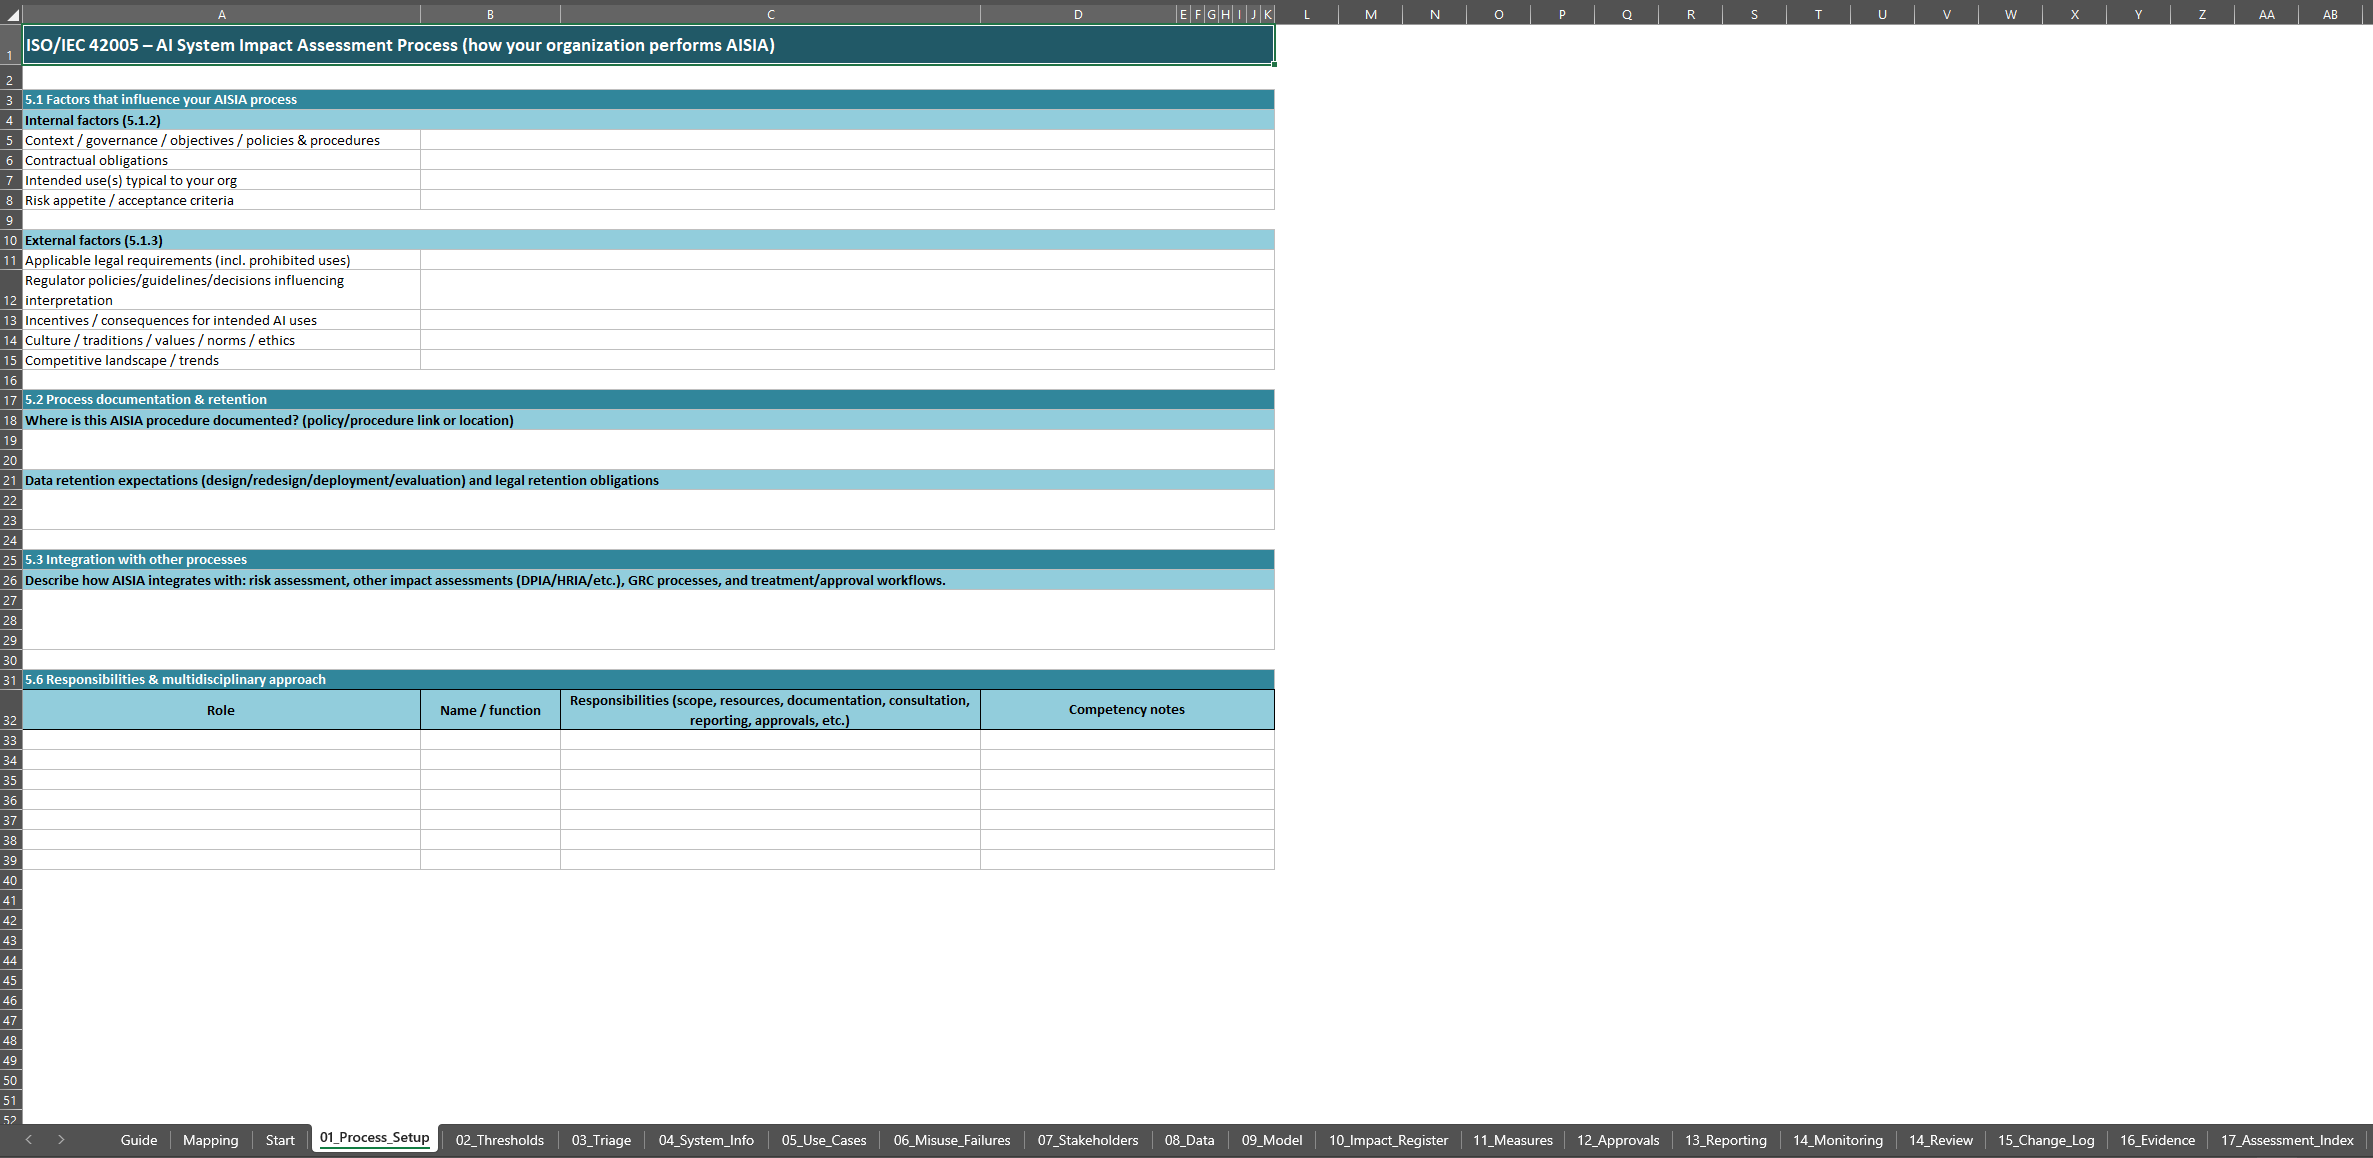The width and height of the screenshot is (2373, 1158).
Task: Select the title cell with ISO/IEC 42005
Action: (647, 45)
